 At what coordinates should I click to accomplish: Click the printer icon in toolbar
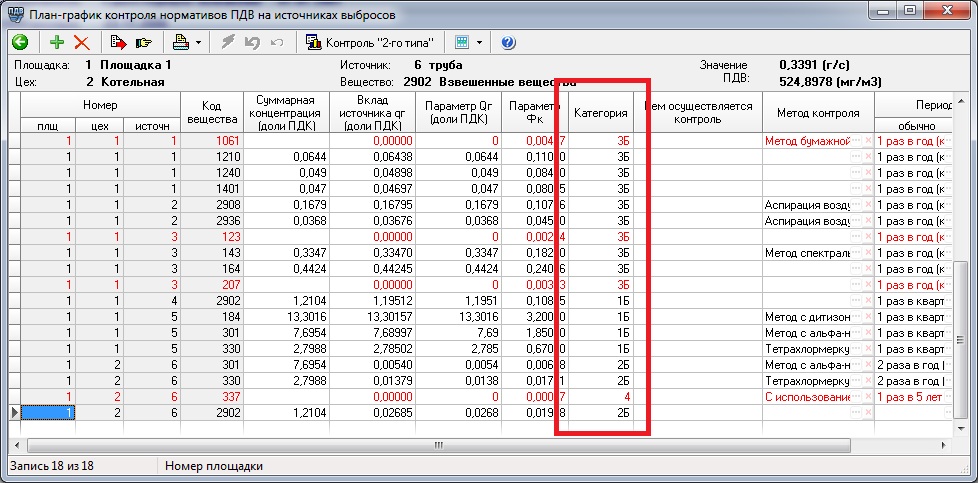point(180,43)
